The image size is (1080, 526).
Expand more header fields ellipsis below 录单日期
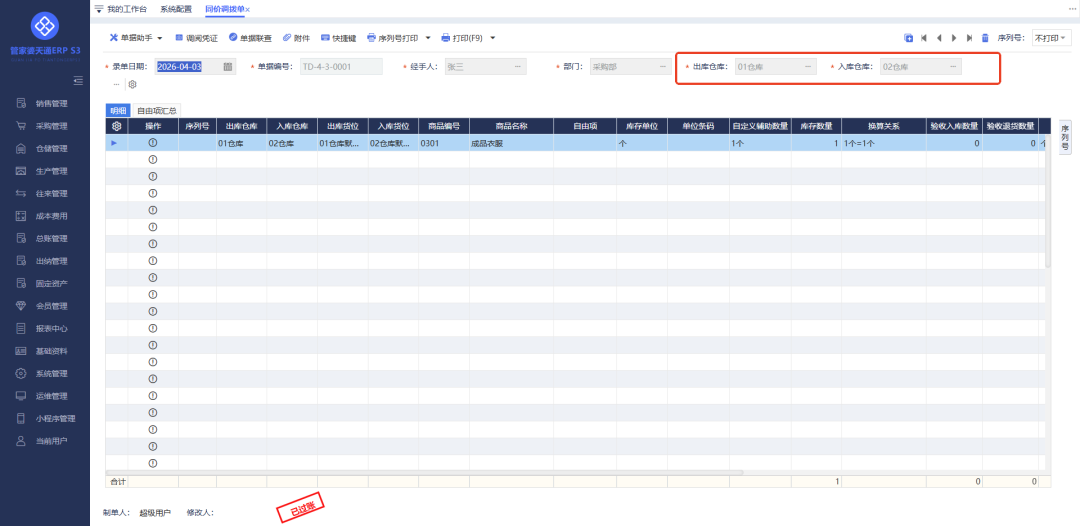[116, 84]
